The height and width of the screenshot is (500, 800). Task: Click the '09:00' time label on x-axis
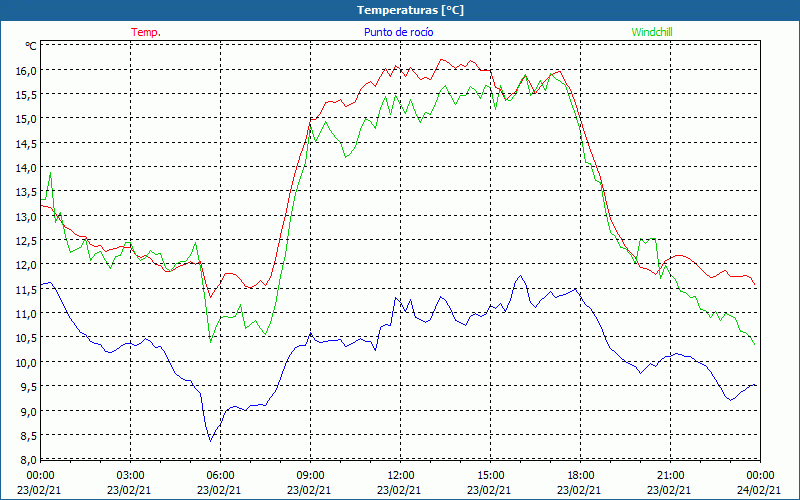[x=310, y=476]
